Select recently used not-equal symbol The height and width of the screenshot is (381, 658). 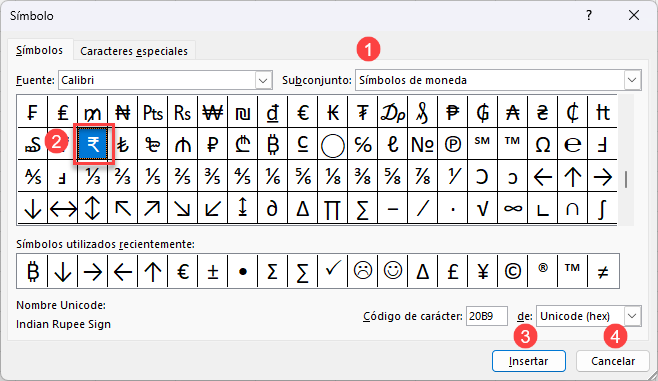(603, 271)
